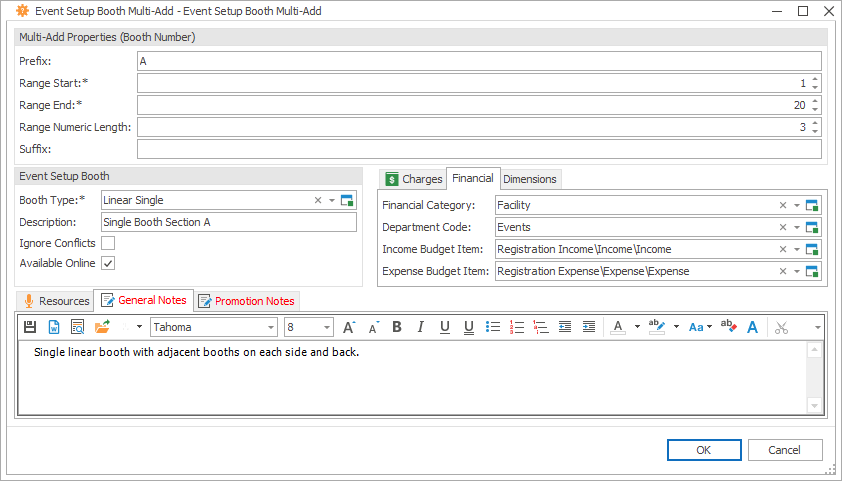Expand the Income Budget Item dropdown

click(x=797, y=249)
